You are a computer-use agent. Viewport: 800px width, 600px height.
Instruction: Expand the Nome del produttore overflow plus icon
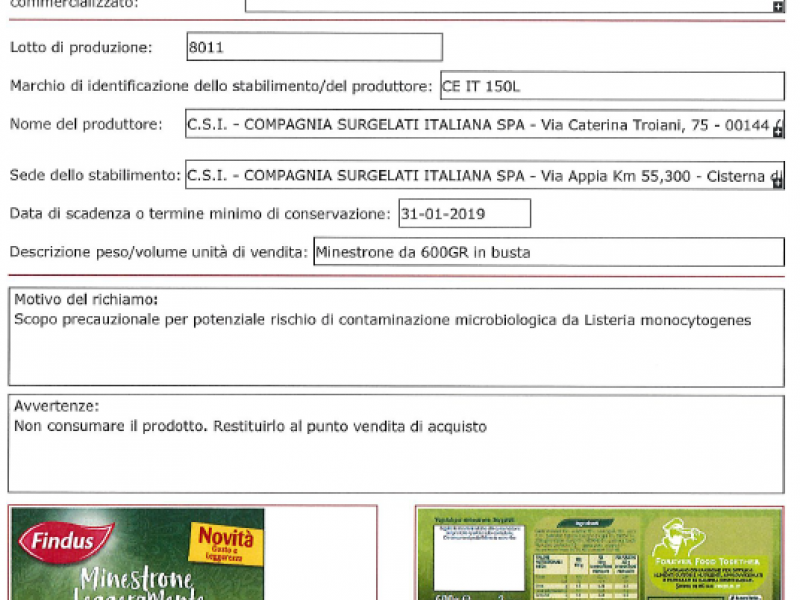(x=778, y=132)
